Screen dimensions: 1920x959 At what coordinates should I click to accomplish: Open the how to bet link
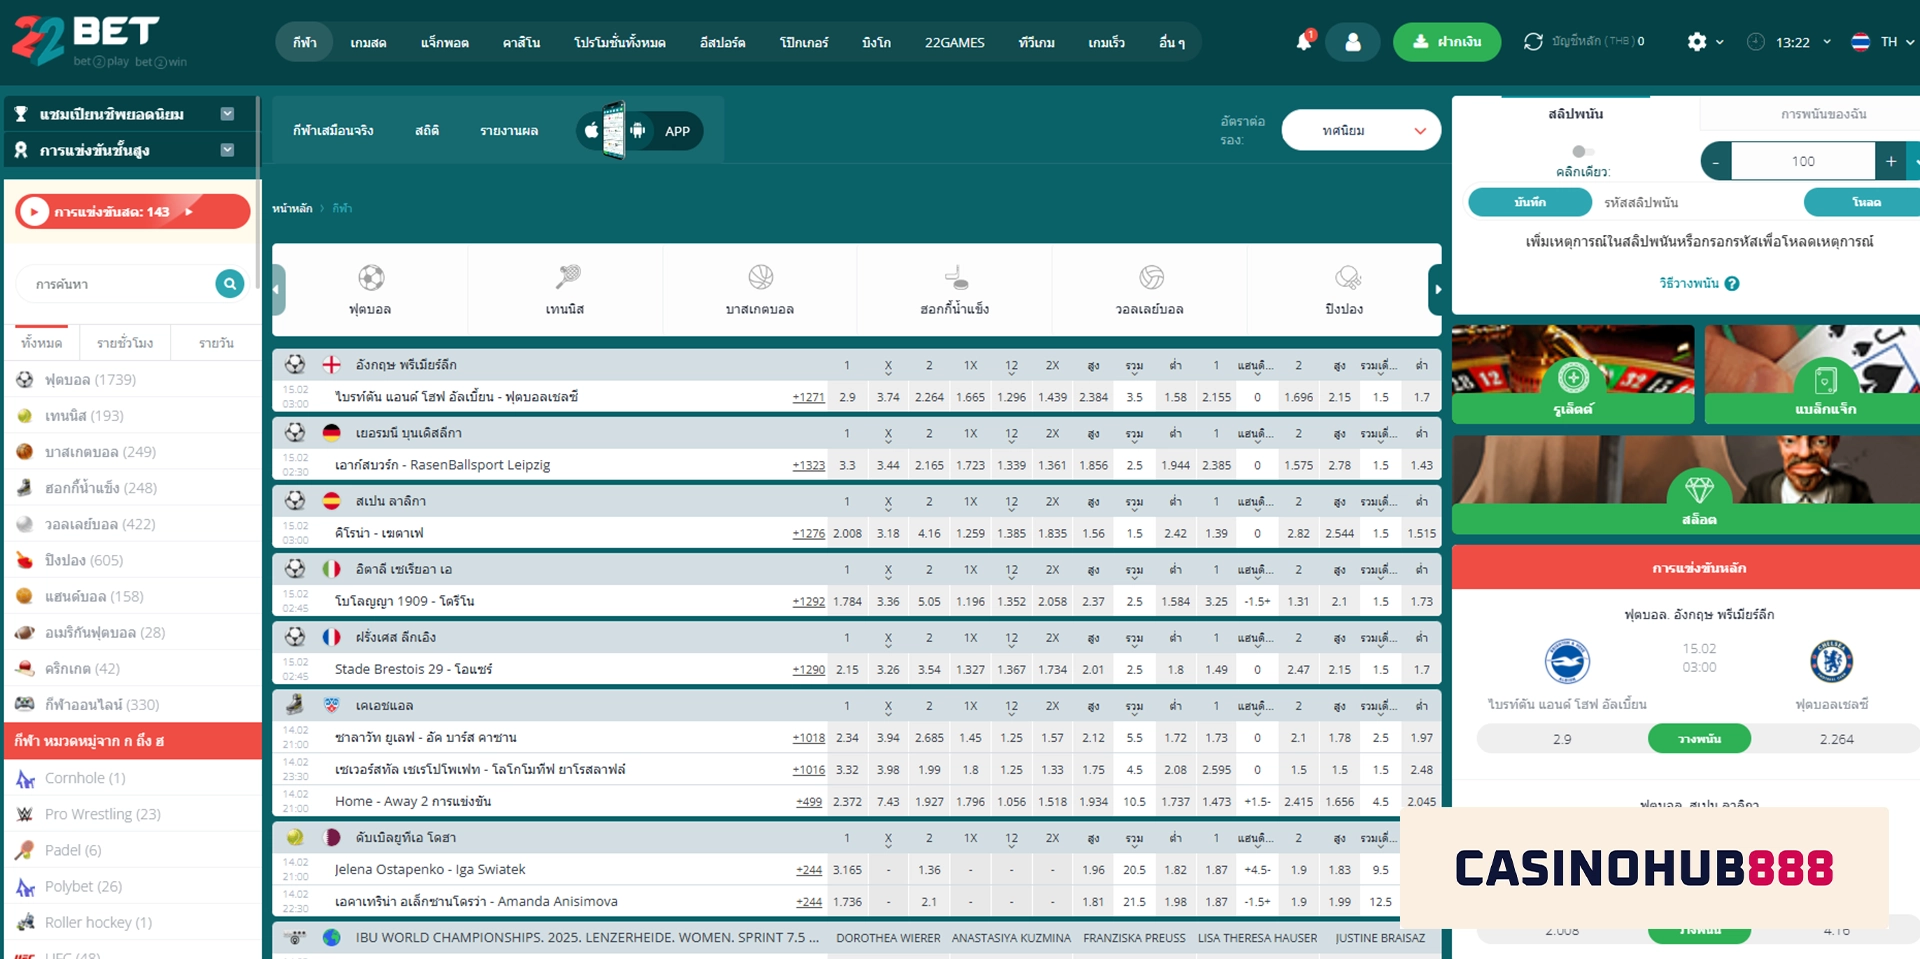click(x=1689, y=283)
